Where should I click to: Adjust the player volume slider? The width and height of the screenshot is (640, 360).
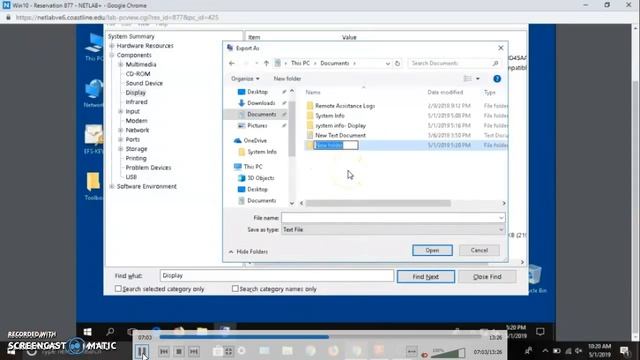coord(448,353)
